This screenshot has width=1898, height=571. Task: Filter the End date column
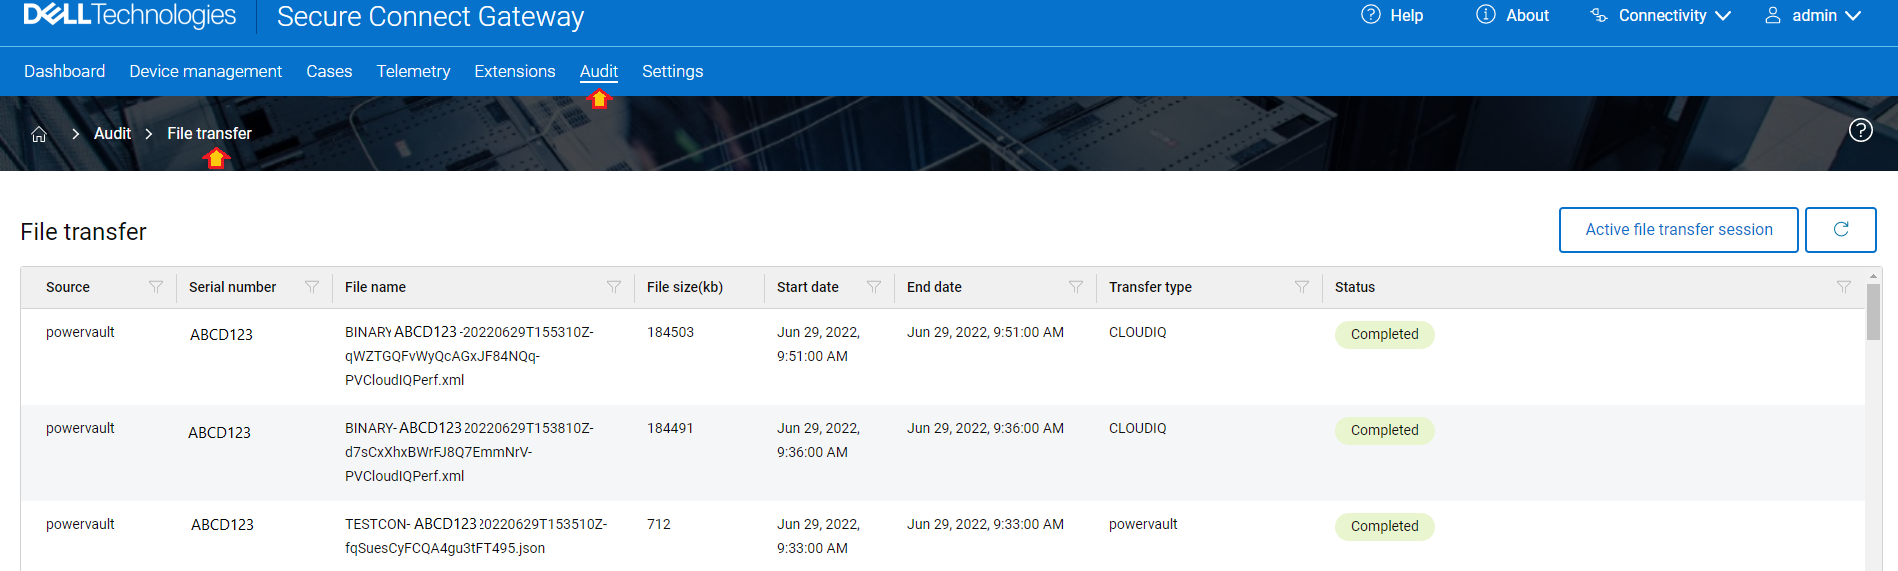coord(1076,287)
